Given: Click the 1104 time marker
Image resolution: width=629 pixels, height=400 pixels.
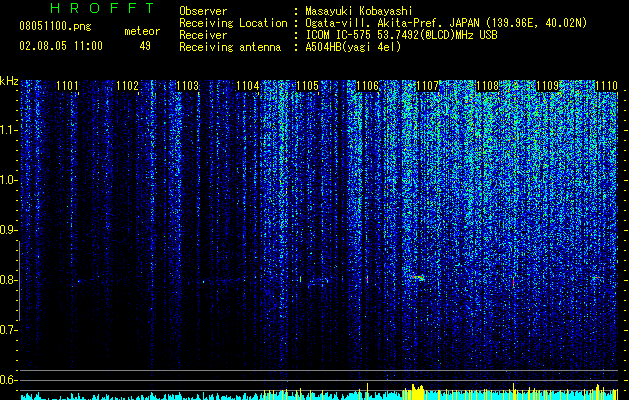Looking at the screenshot, I should coord(248,85).
